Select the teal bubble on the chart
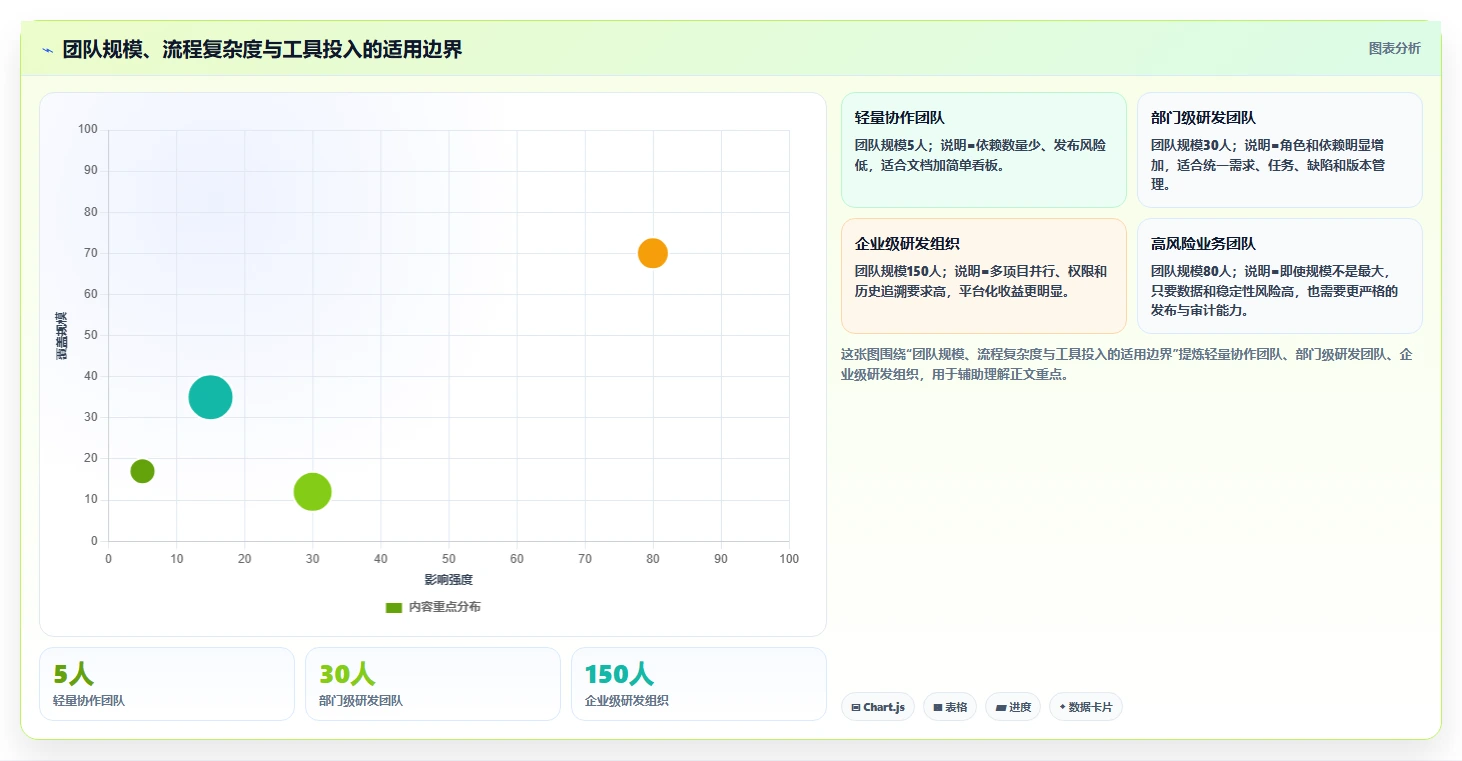The image size is (1462, 761). pyautogui.click(x=210, y=397)
